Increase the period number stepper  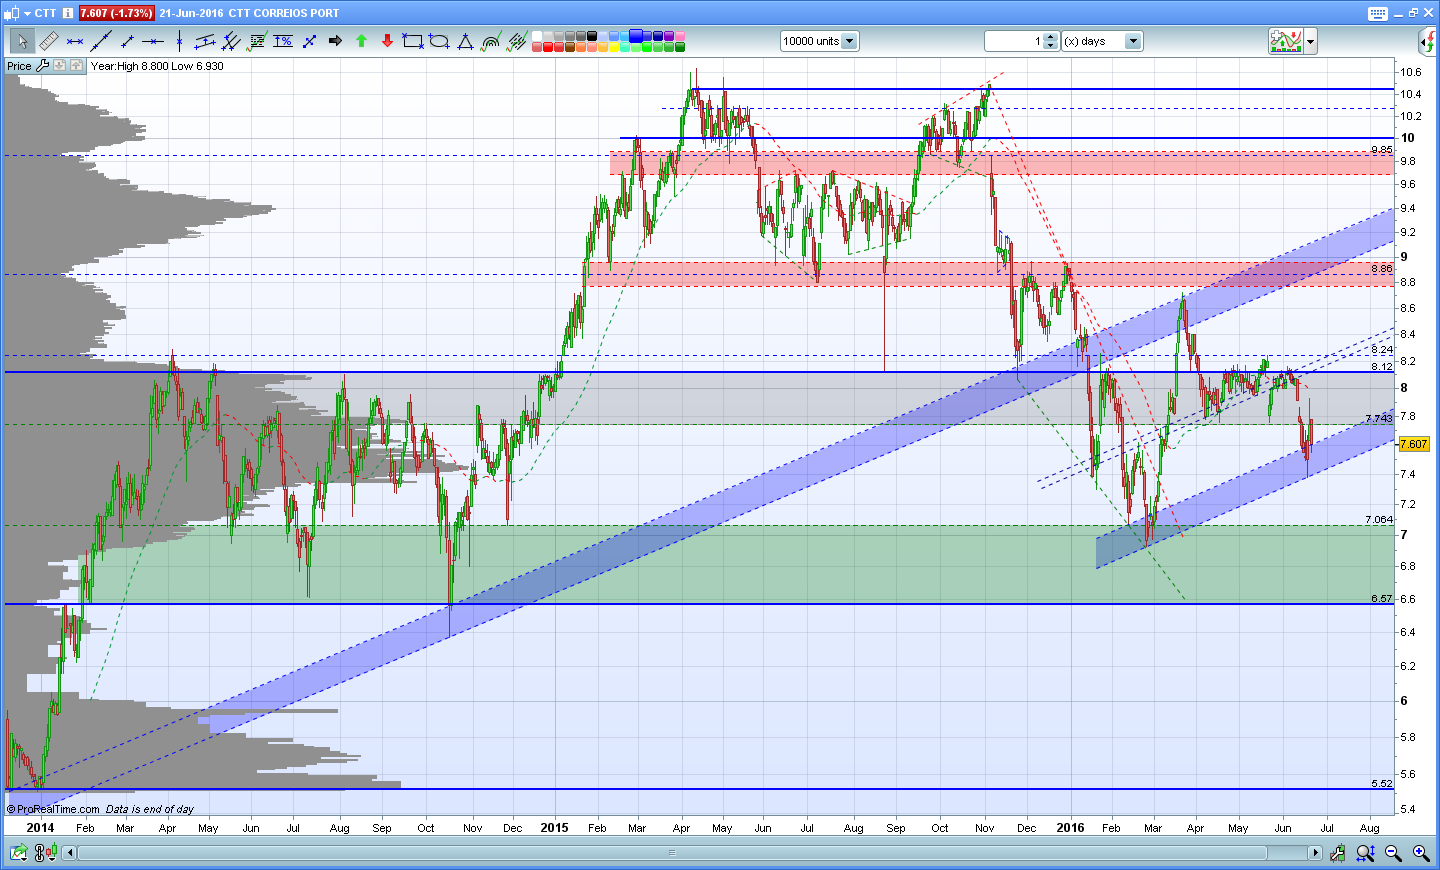(1050, 37)
